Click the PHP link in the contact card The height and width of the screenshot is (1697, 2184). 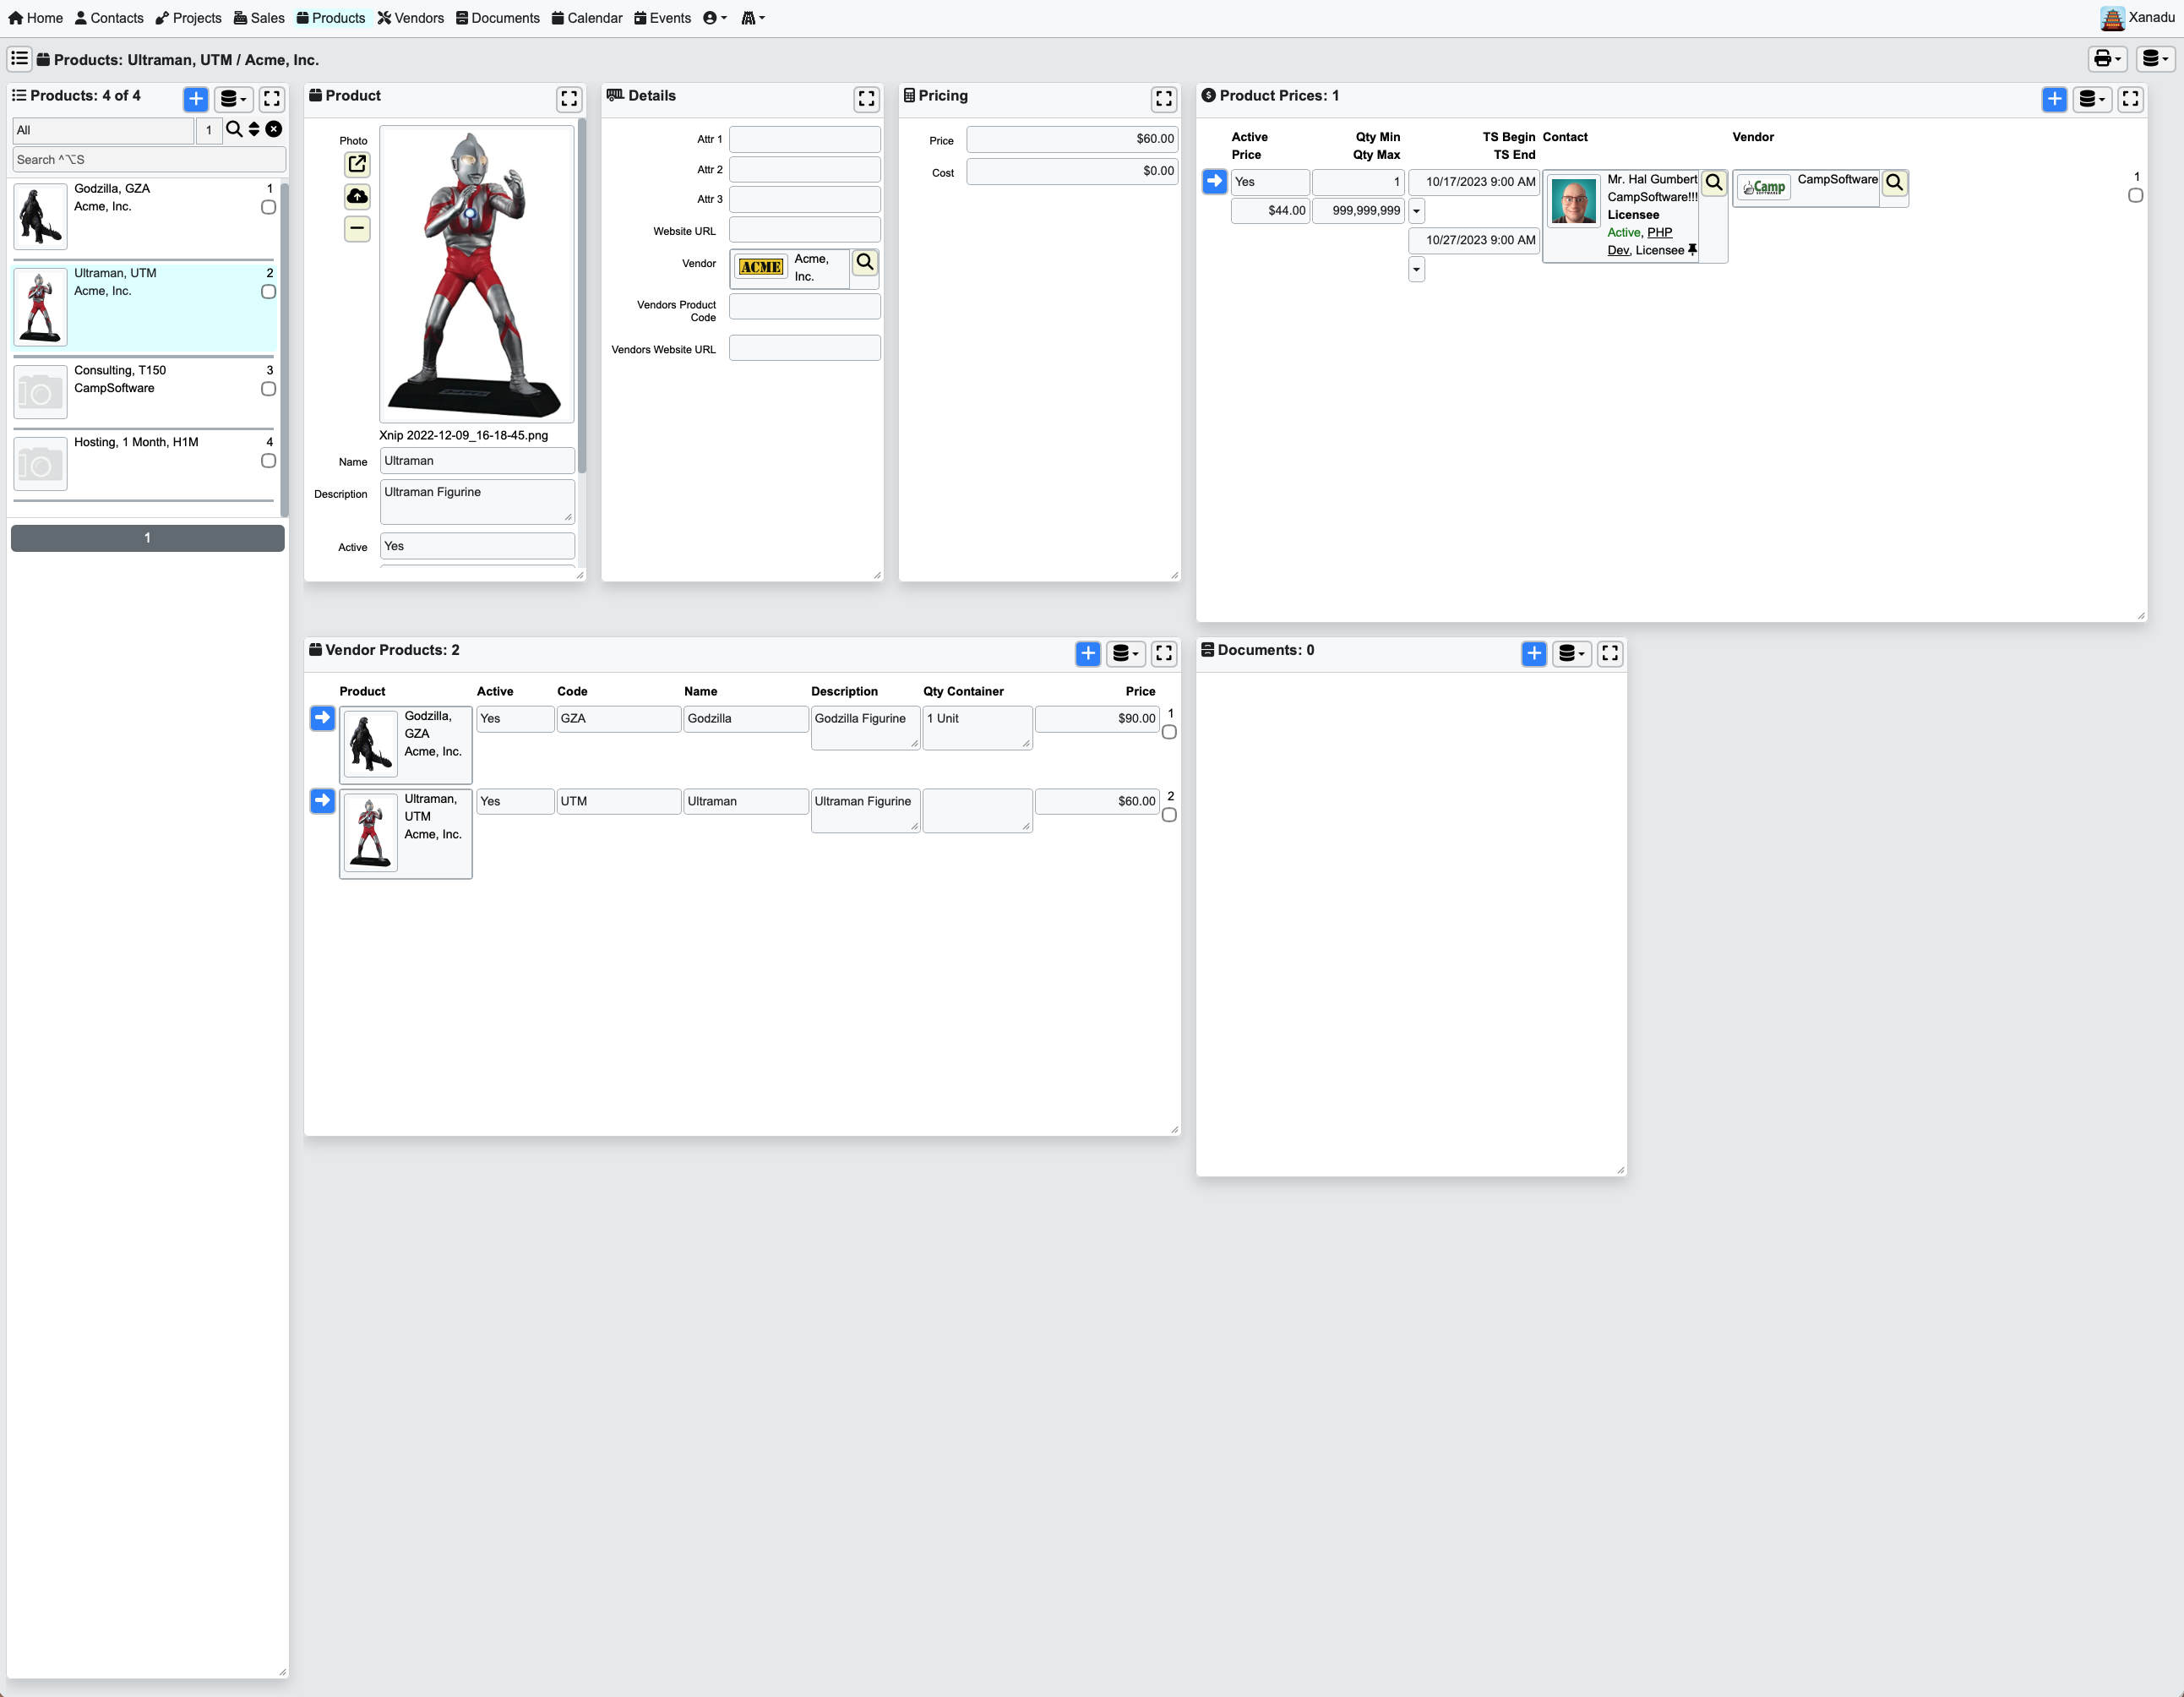1660,232
